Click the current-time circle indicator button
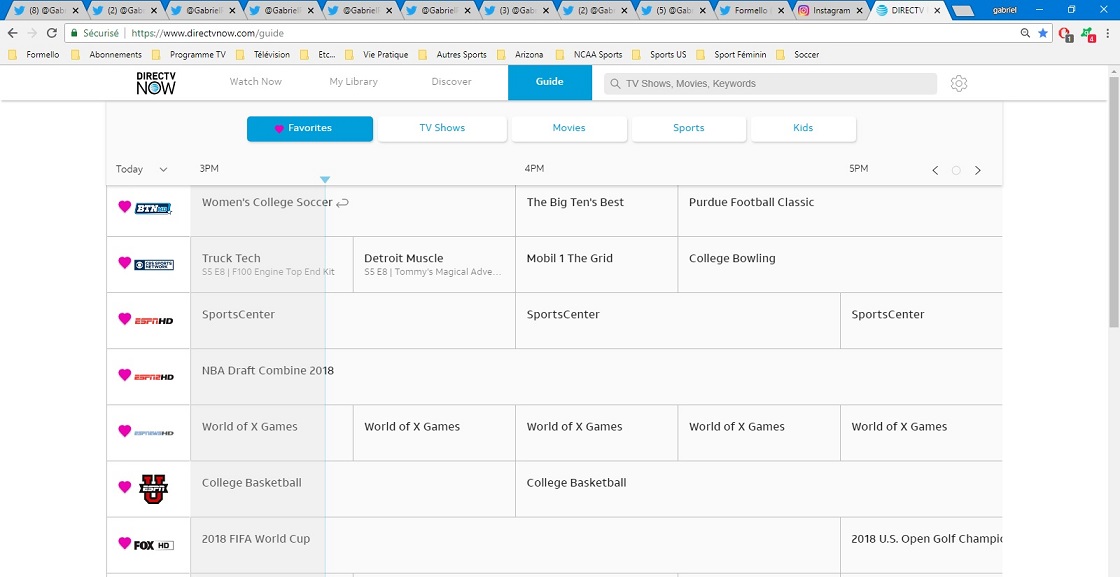This screenshot has height=577, width=1120. [956, 170]
